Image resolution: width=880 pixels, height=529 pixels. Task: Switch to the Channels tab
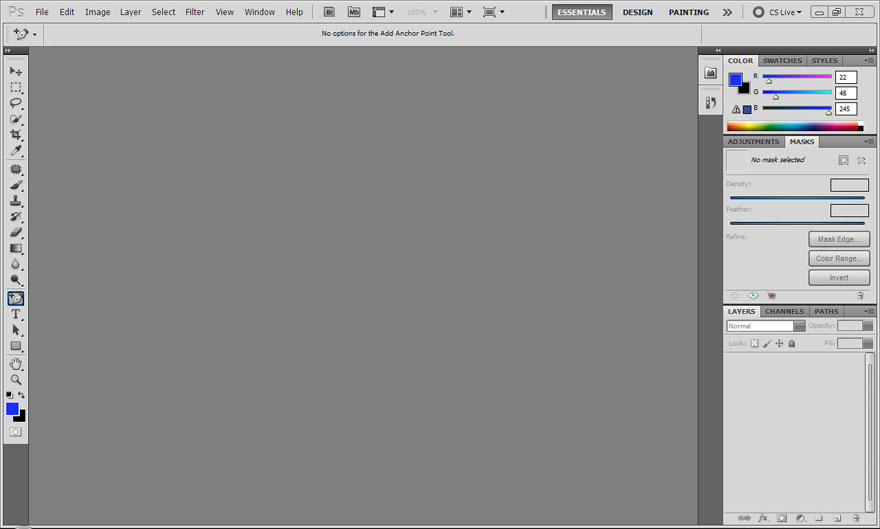(x=784, y=311)
